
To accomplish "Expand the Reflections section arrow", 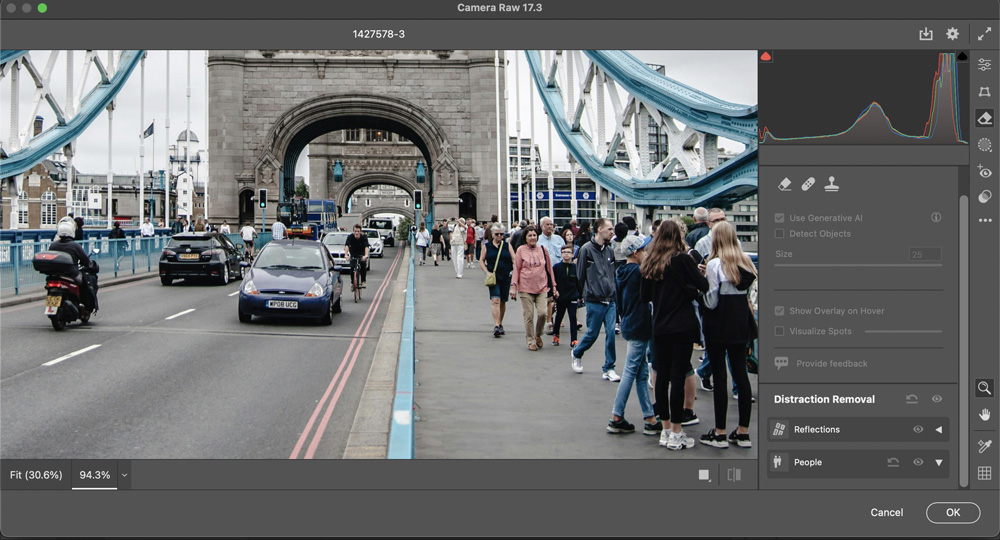I will [939, 430].
